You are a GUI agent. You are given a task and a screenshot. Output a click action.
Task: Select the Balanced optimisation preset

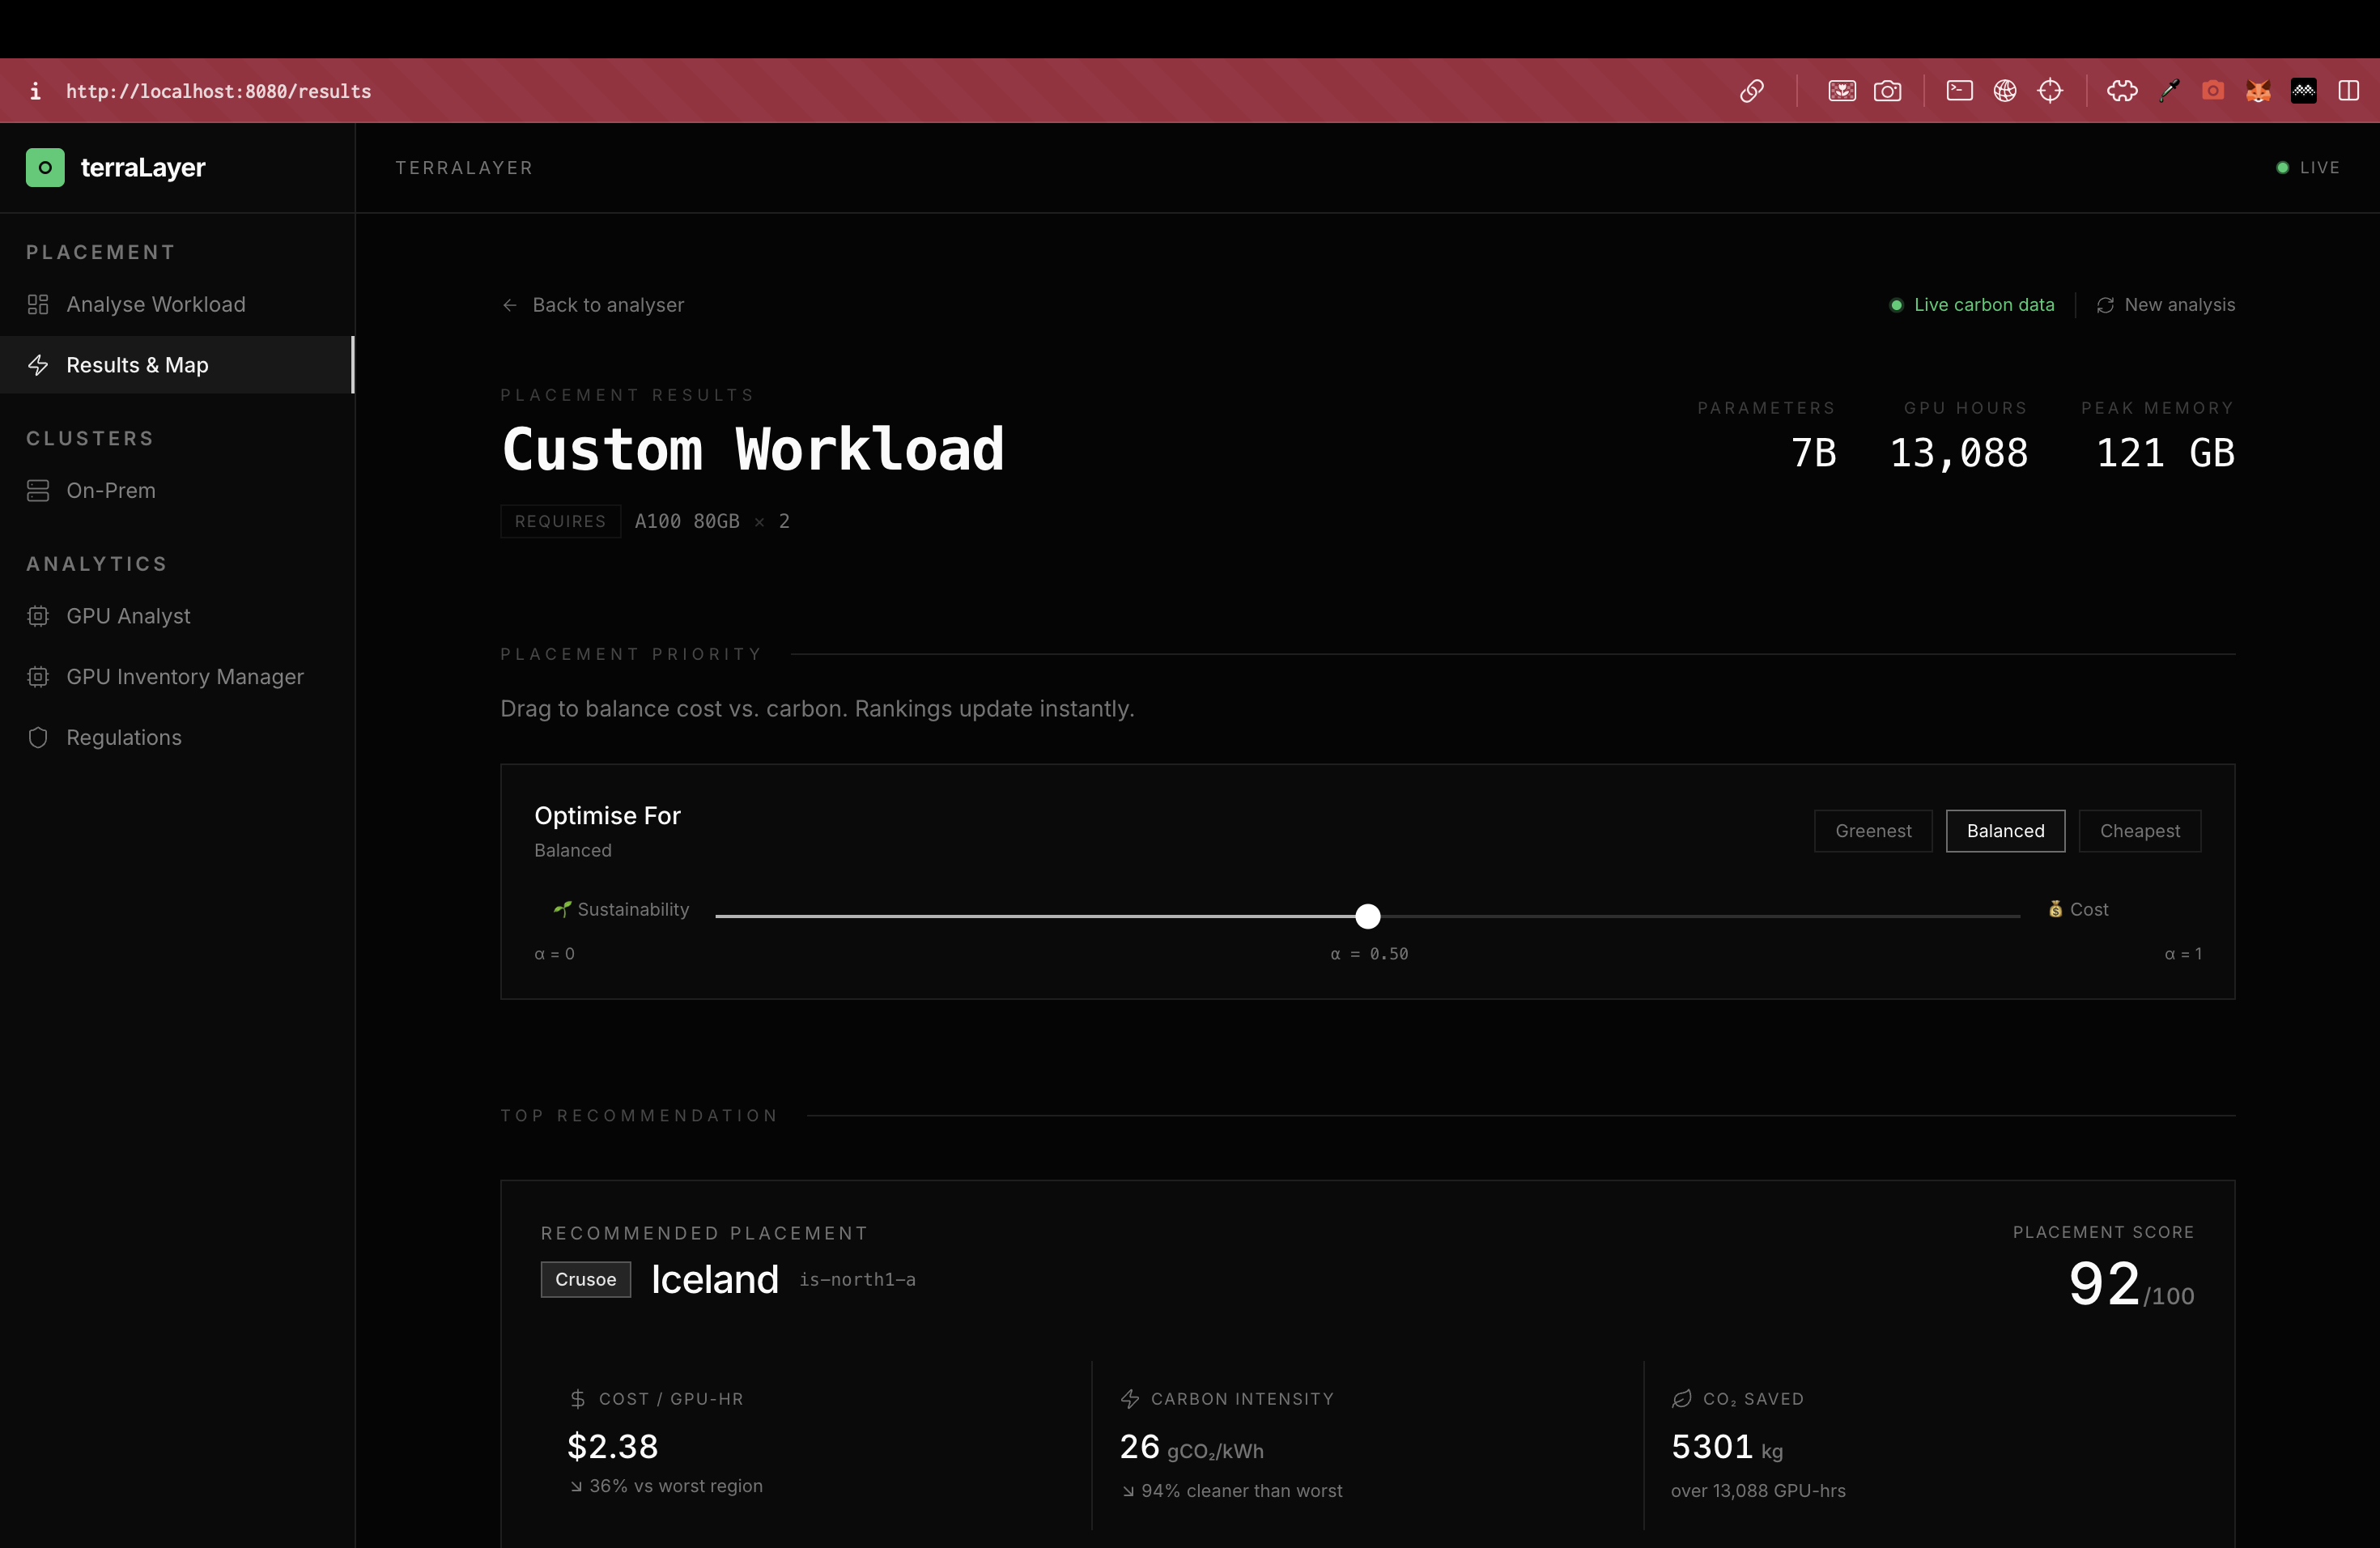[2004, 831]
